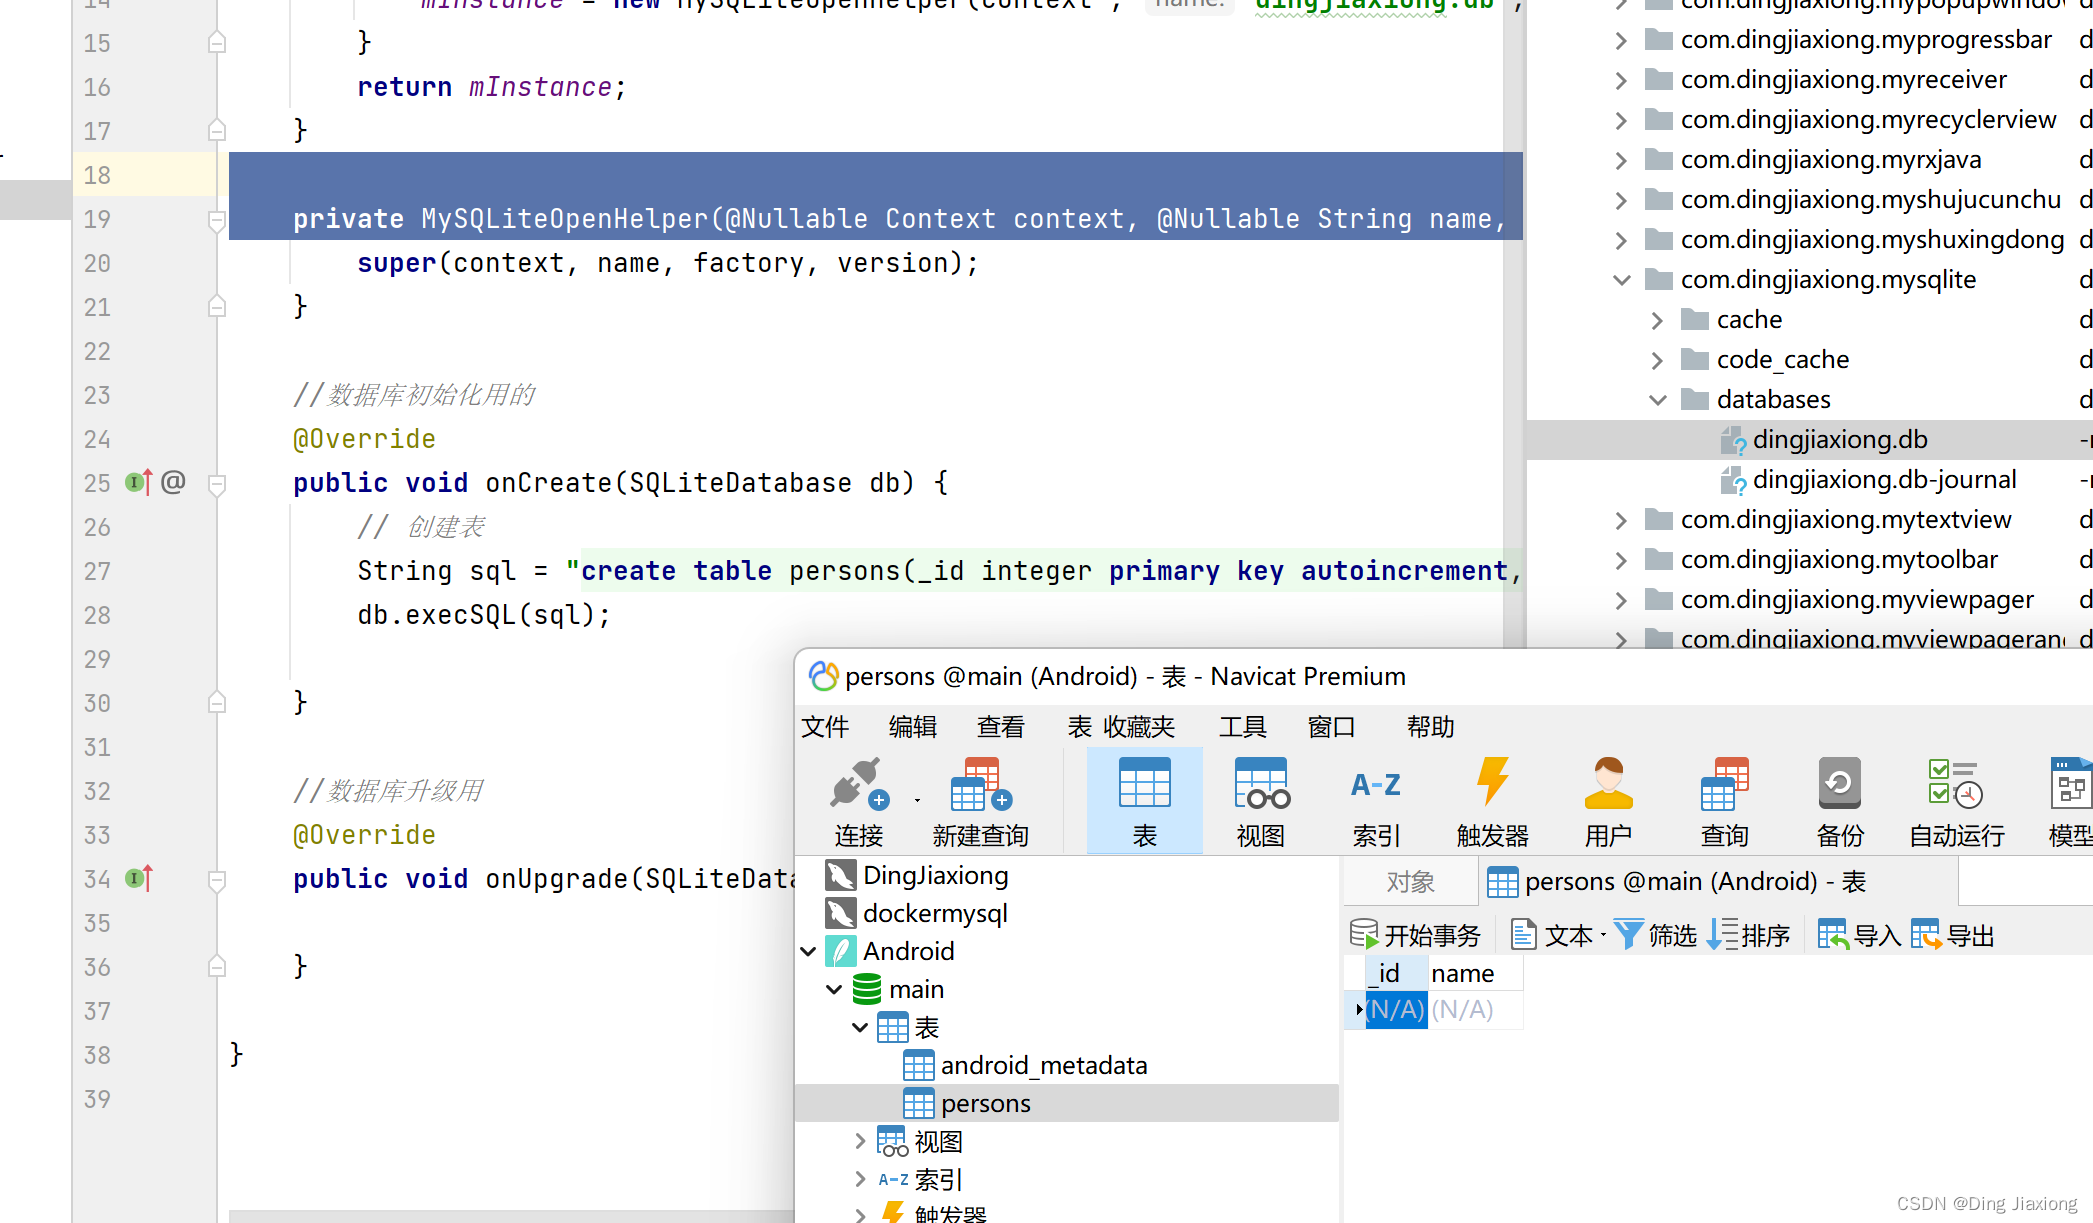
Task: Open the 新建查询 new query tool
Action: pos(980,802)
